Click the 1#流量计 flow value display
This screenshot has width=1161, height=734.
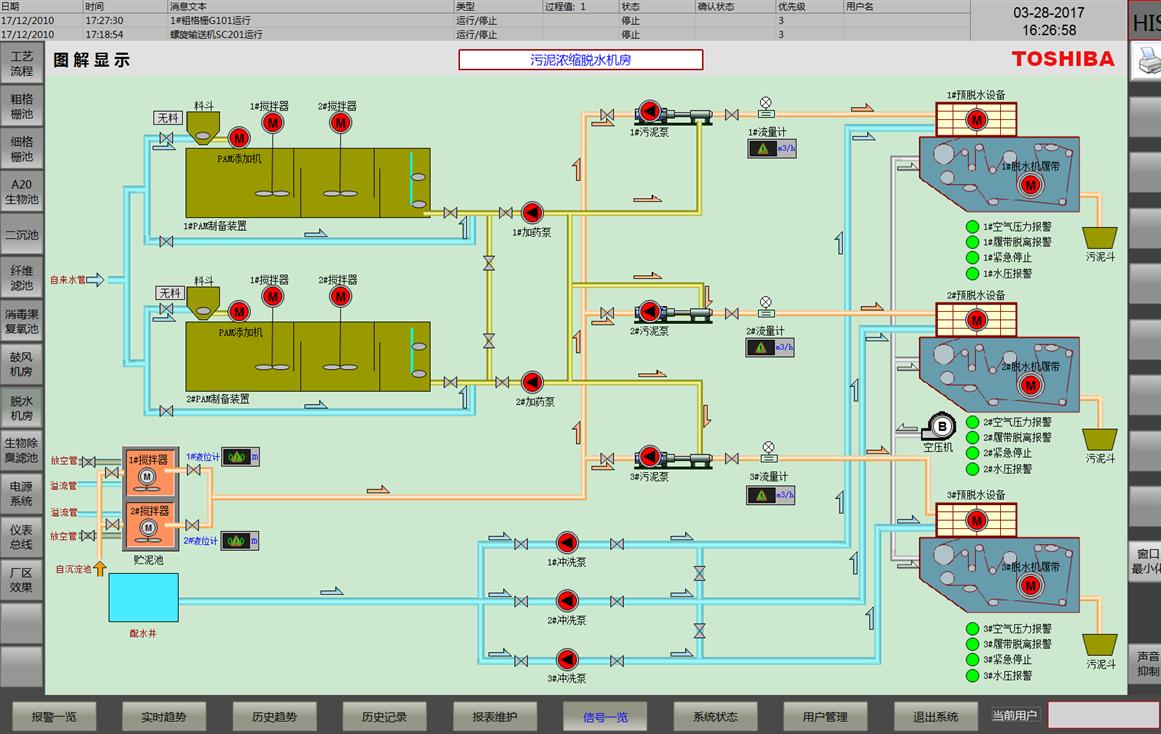click(772, 148)
